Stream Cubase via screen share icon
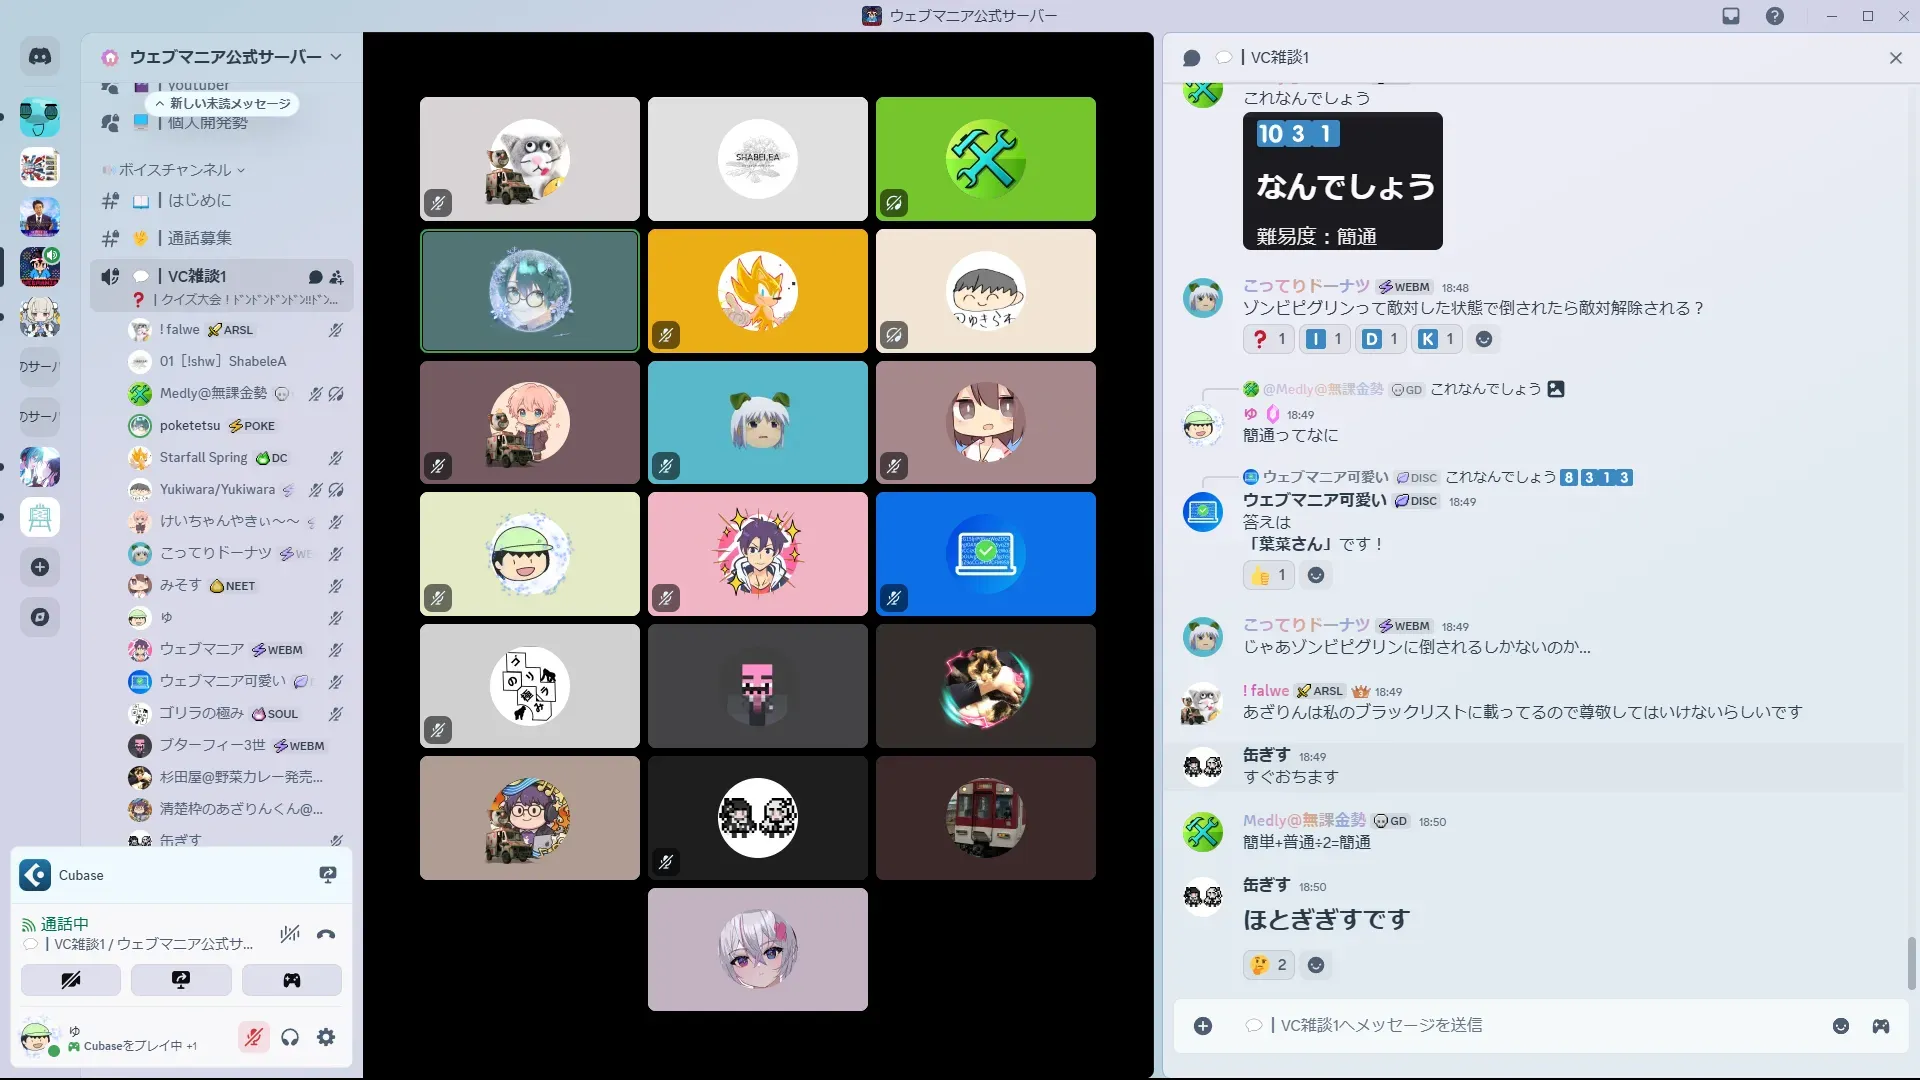1920x1080 pixels. (327, 875)
